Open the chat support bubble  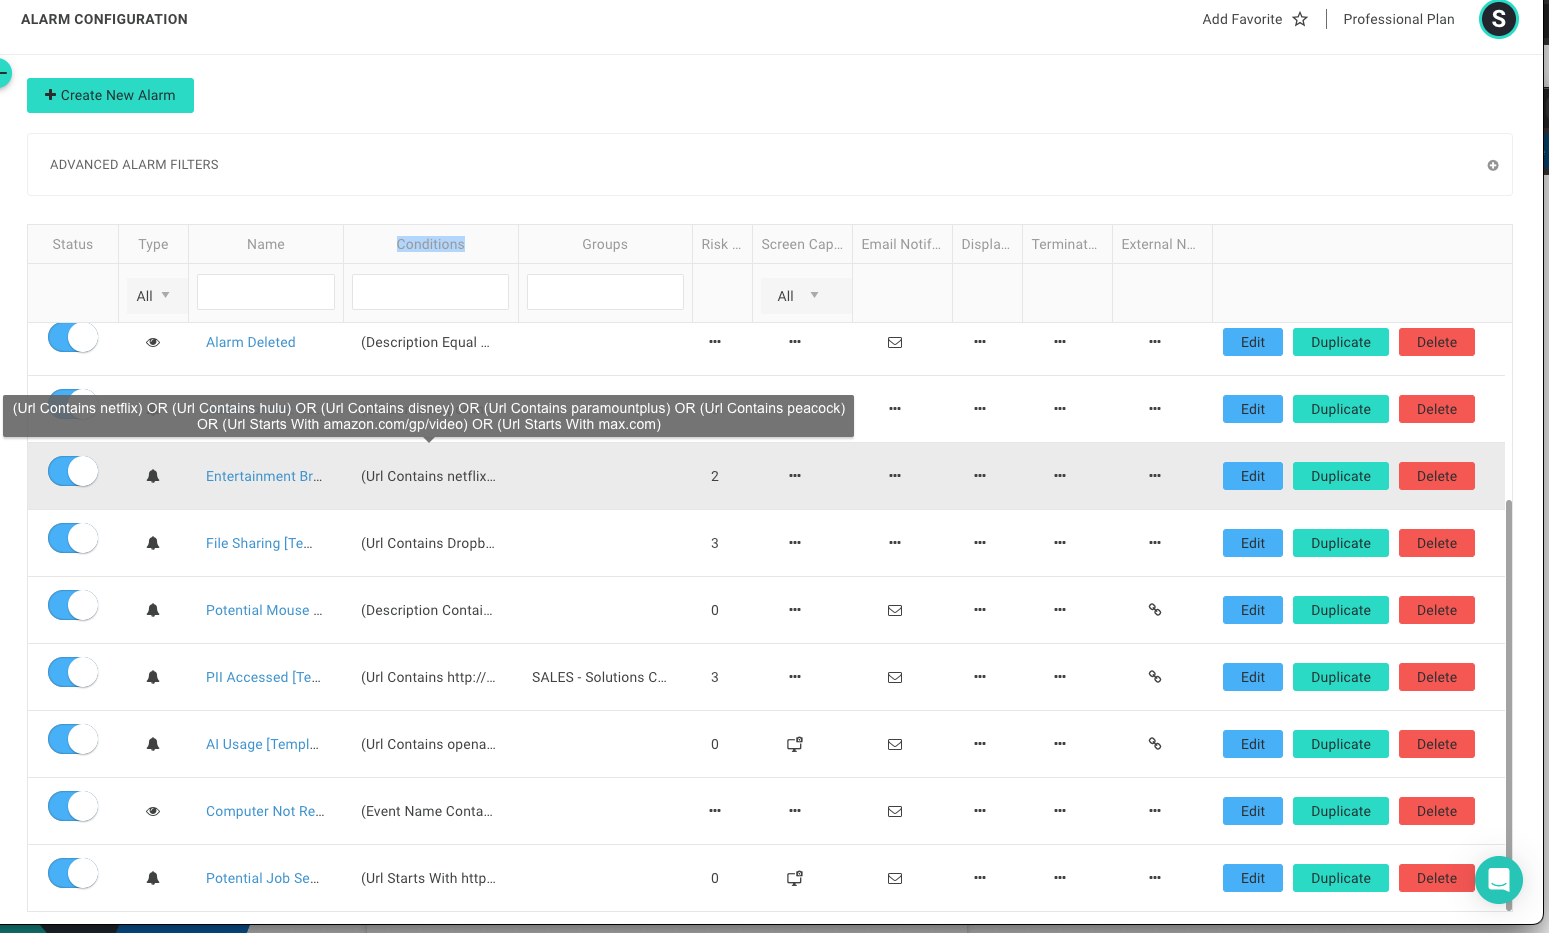[1499, 879]
